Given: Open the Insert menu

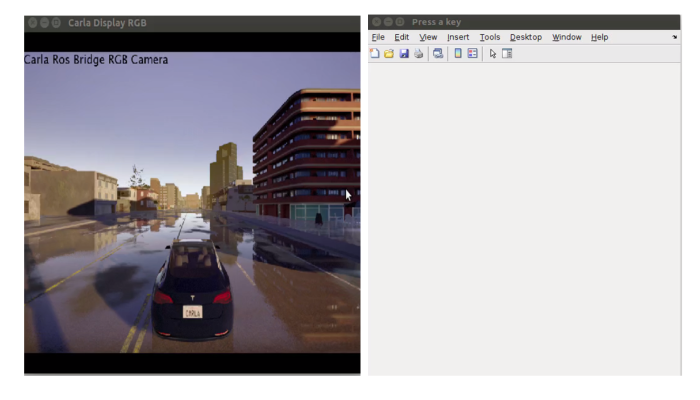Looking at the screenshot, I should tap(458, 37).
